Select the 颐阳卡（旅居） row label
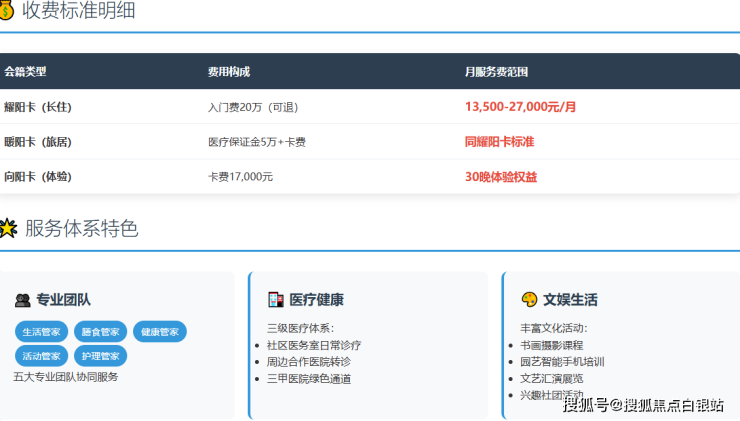 click(x=38, y=142)
